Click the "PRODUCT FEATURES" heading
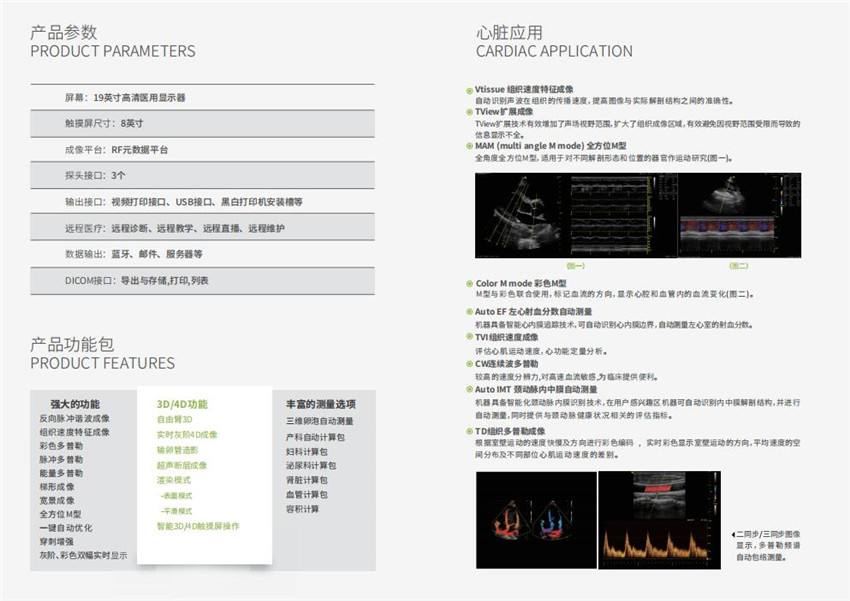The width and height of the screenshot is (850, 601). click(102, 363)
